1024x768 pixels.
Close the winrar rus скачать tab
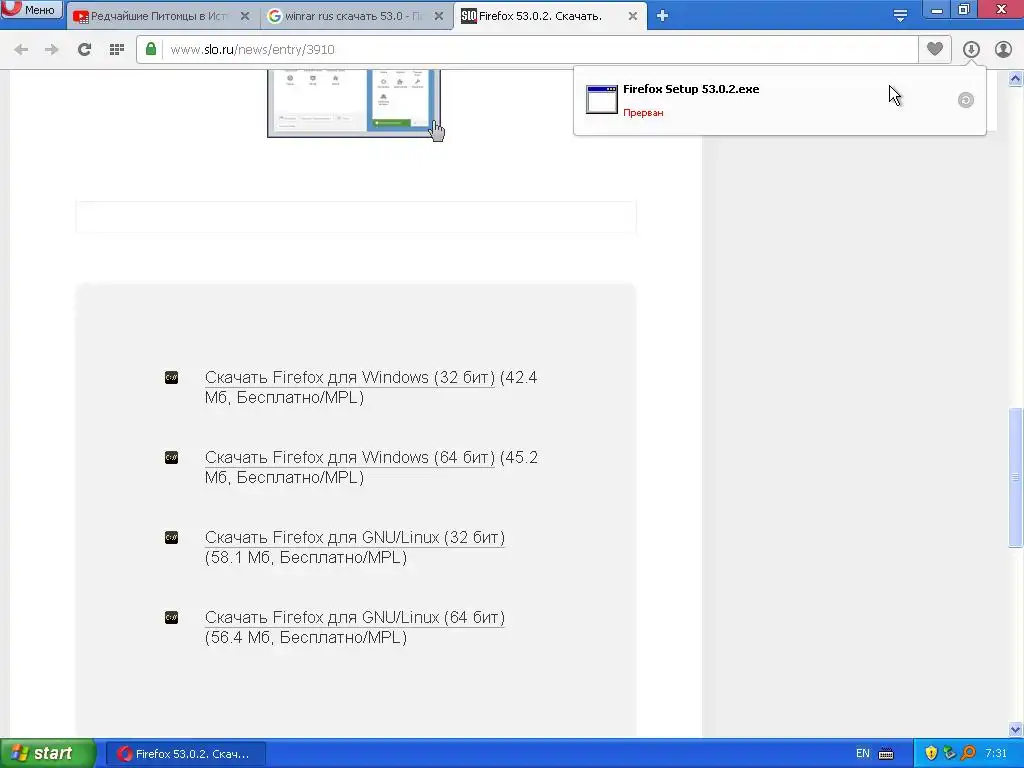[x=439, y=16]
